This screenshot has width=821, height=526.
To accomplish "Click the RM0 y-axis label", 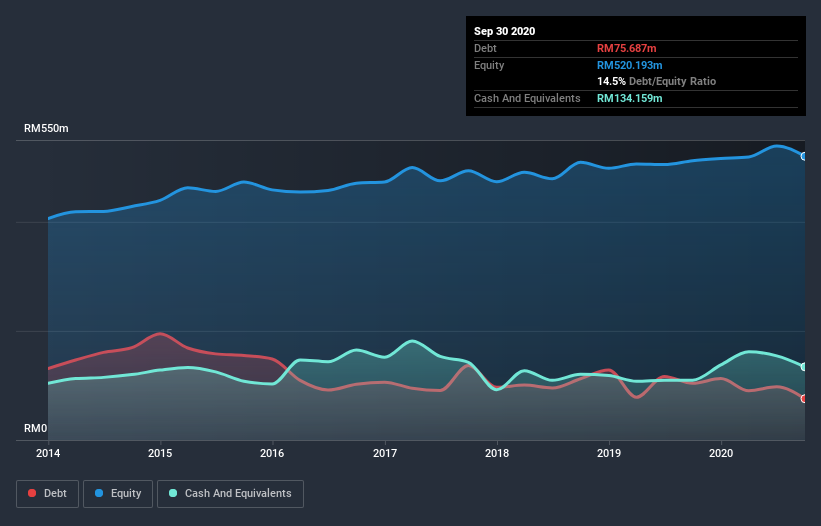I will [x=36, y=428].
